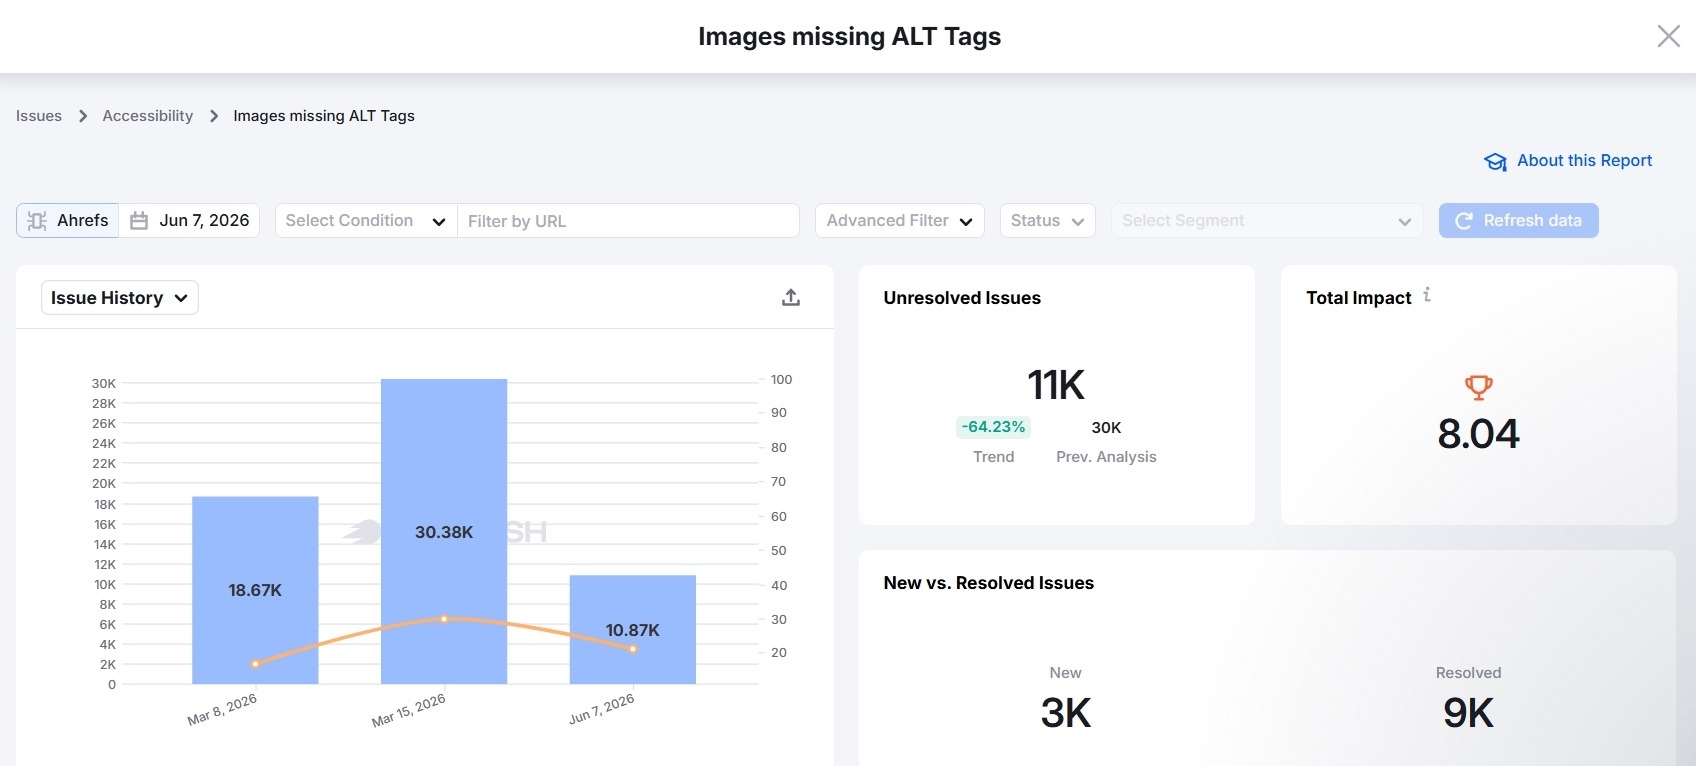Click the Total Impact card title
This screenshot has height=766, width=1696.
[x=1358, y=298]
